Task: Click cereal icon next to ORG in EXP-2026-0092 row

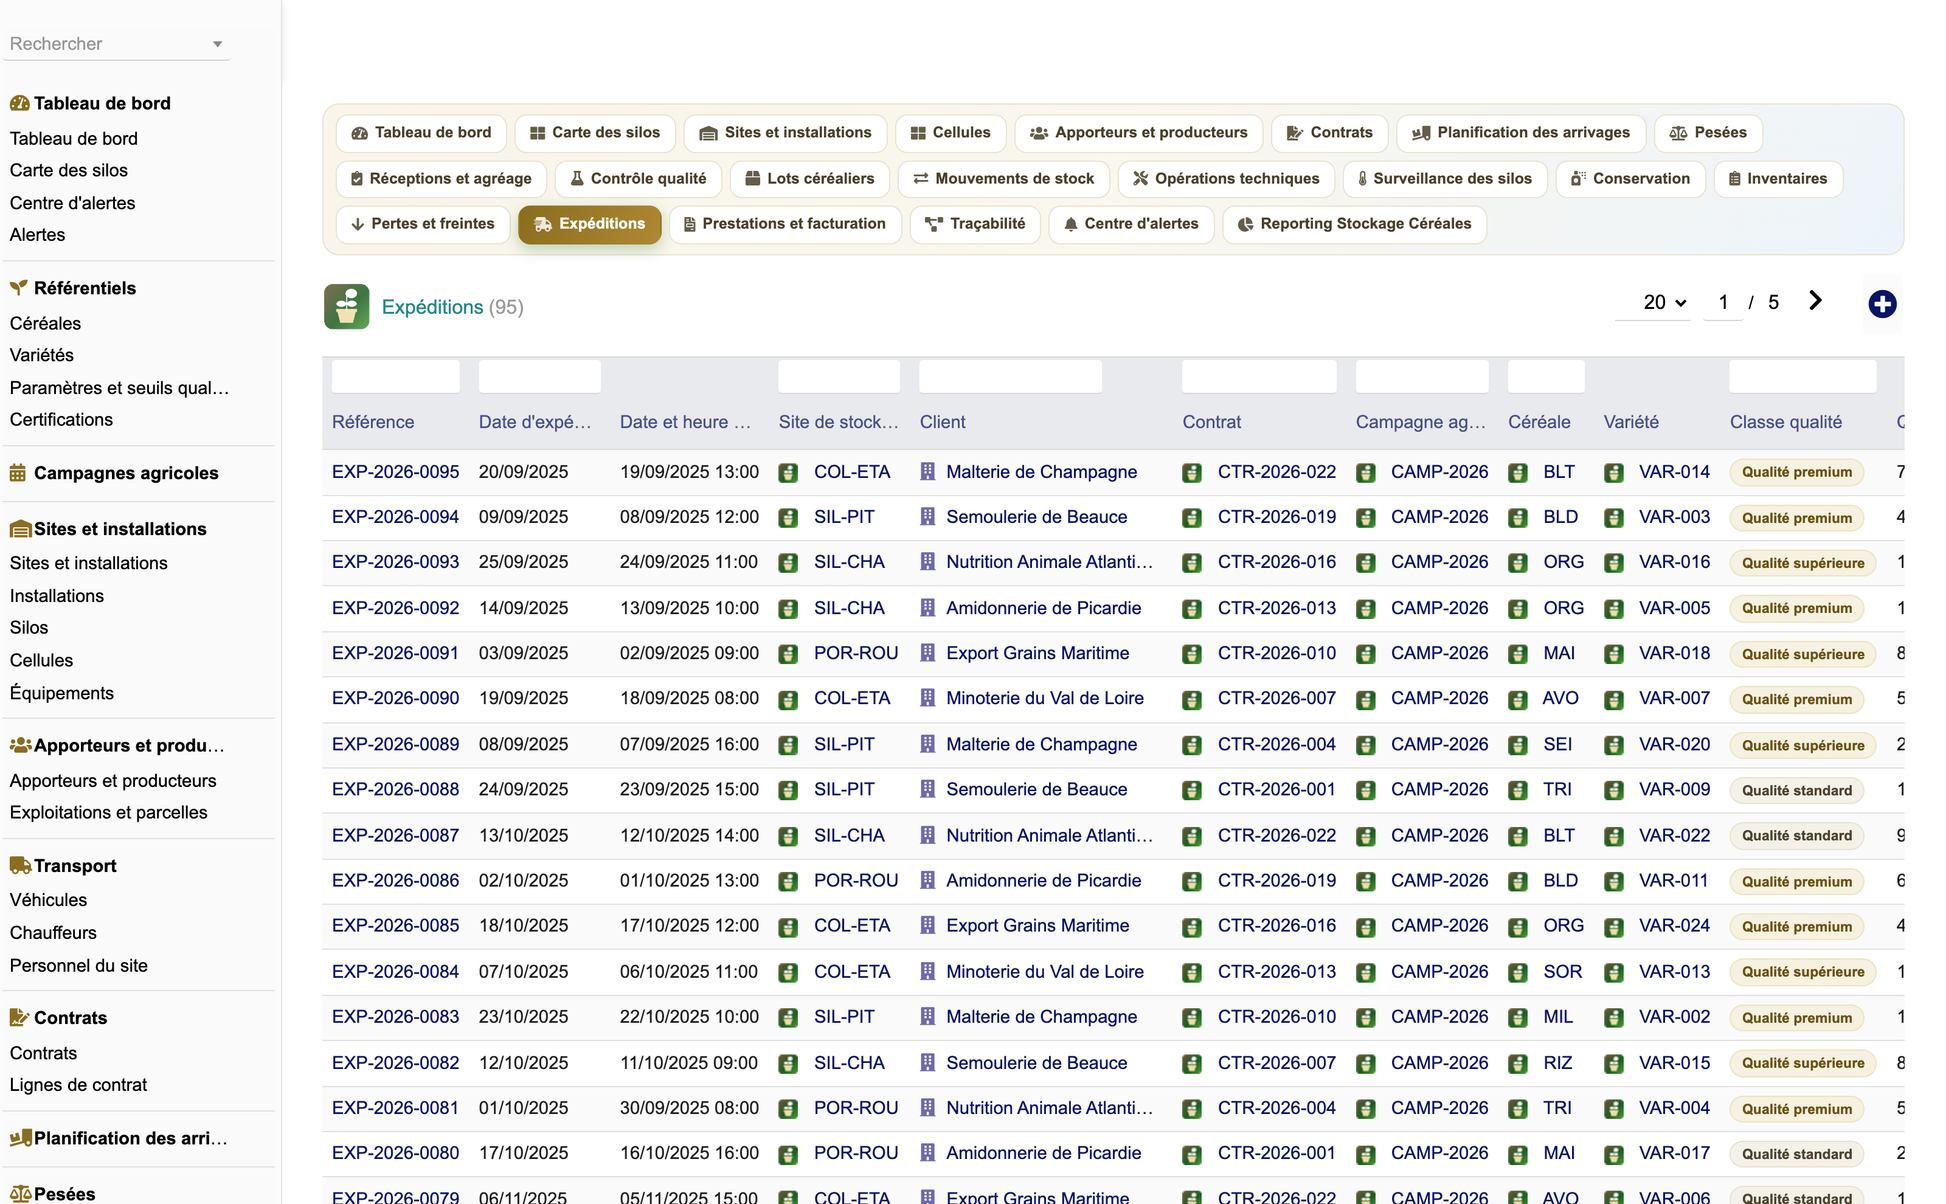Action: (1518, 609)
